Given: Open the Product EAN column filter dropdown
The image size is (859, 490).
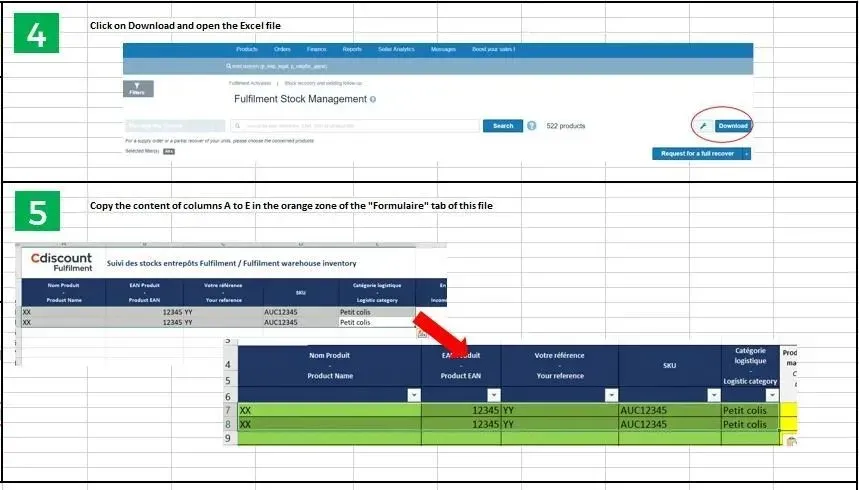Looking at the screenshot, I should tap(494, 395).
